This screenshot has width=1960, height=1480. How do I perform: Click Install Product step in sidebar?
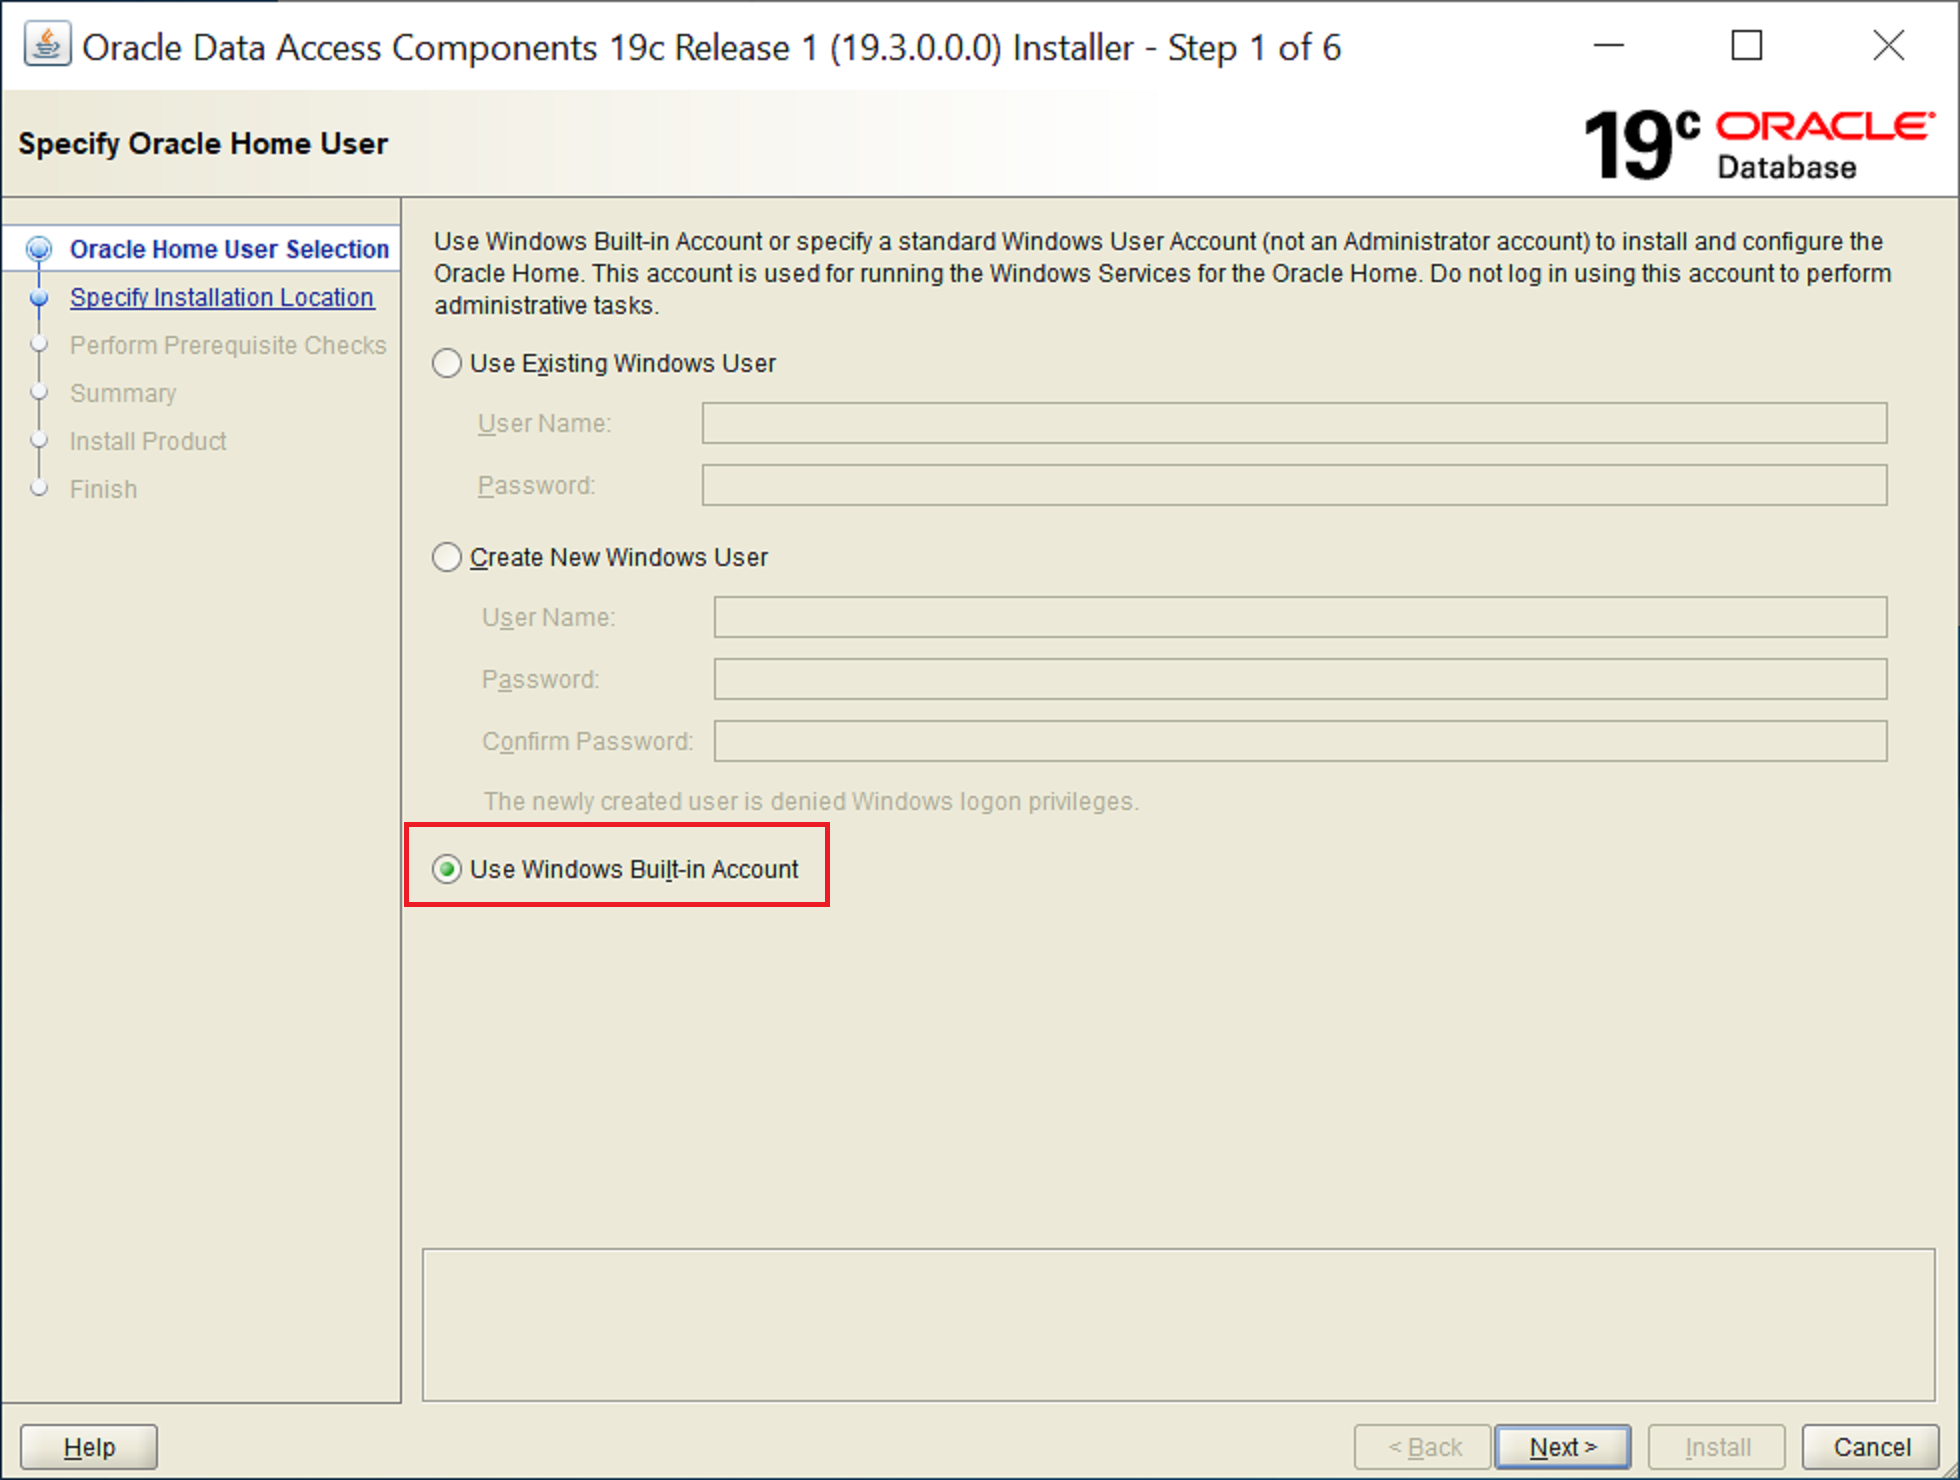coord(148,441)
